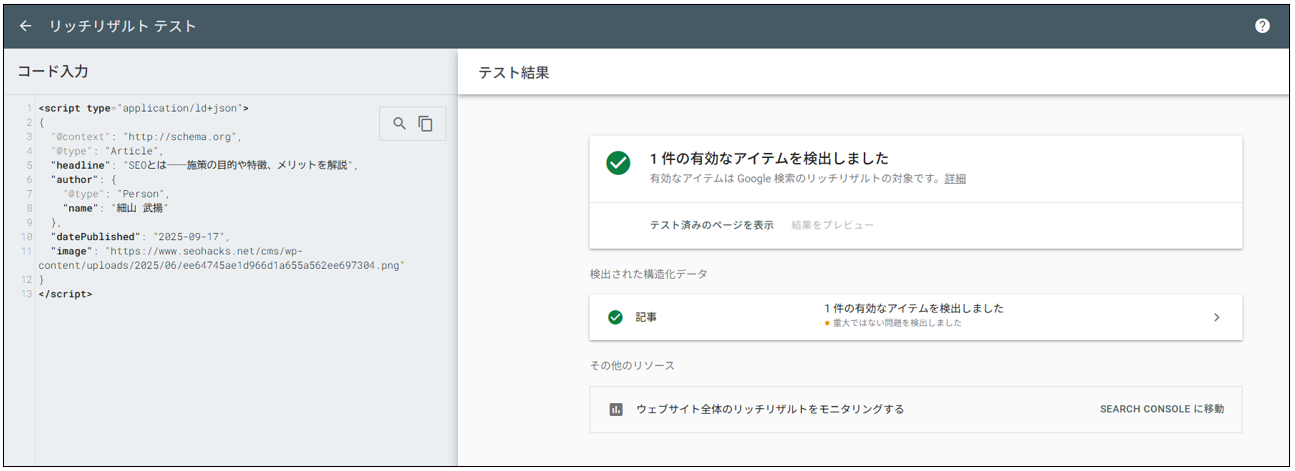1295x471 pixels.
Task: Click 1件の有効なアイテムを検出しました heading in top card
Action: pos(769,159)
